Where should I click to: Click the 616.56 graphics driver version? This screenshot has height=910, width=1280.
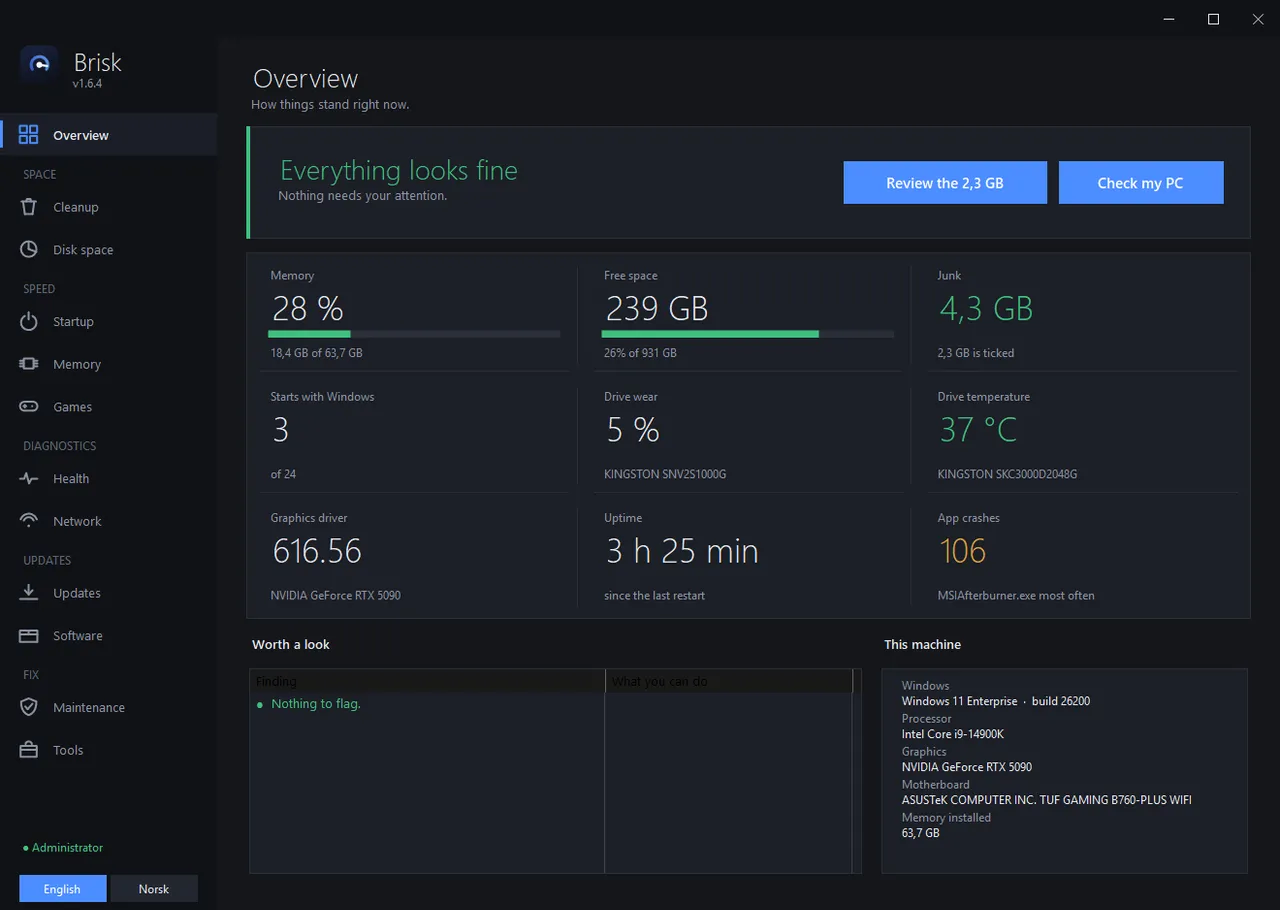tap(317, 551)
